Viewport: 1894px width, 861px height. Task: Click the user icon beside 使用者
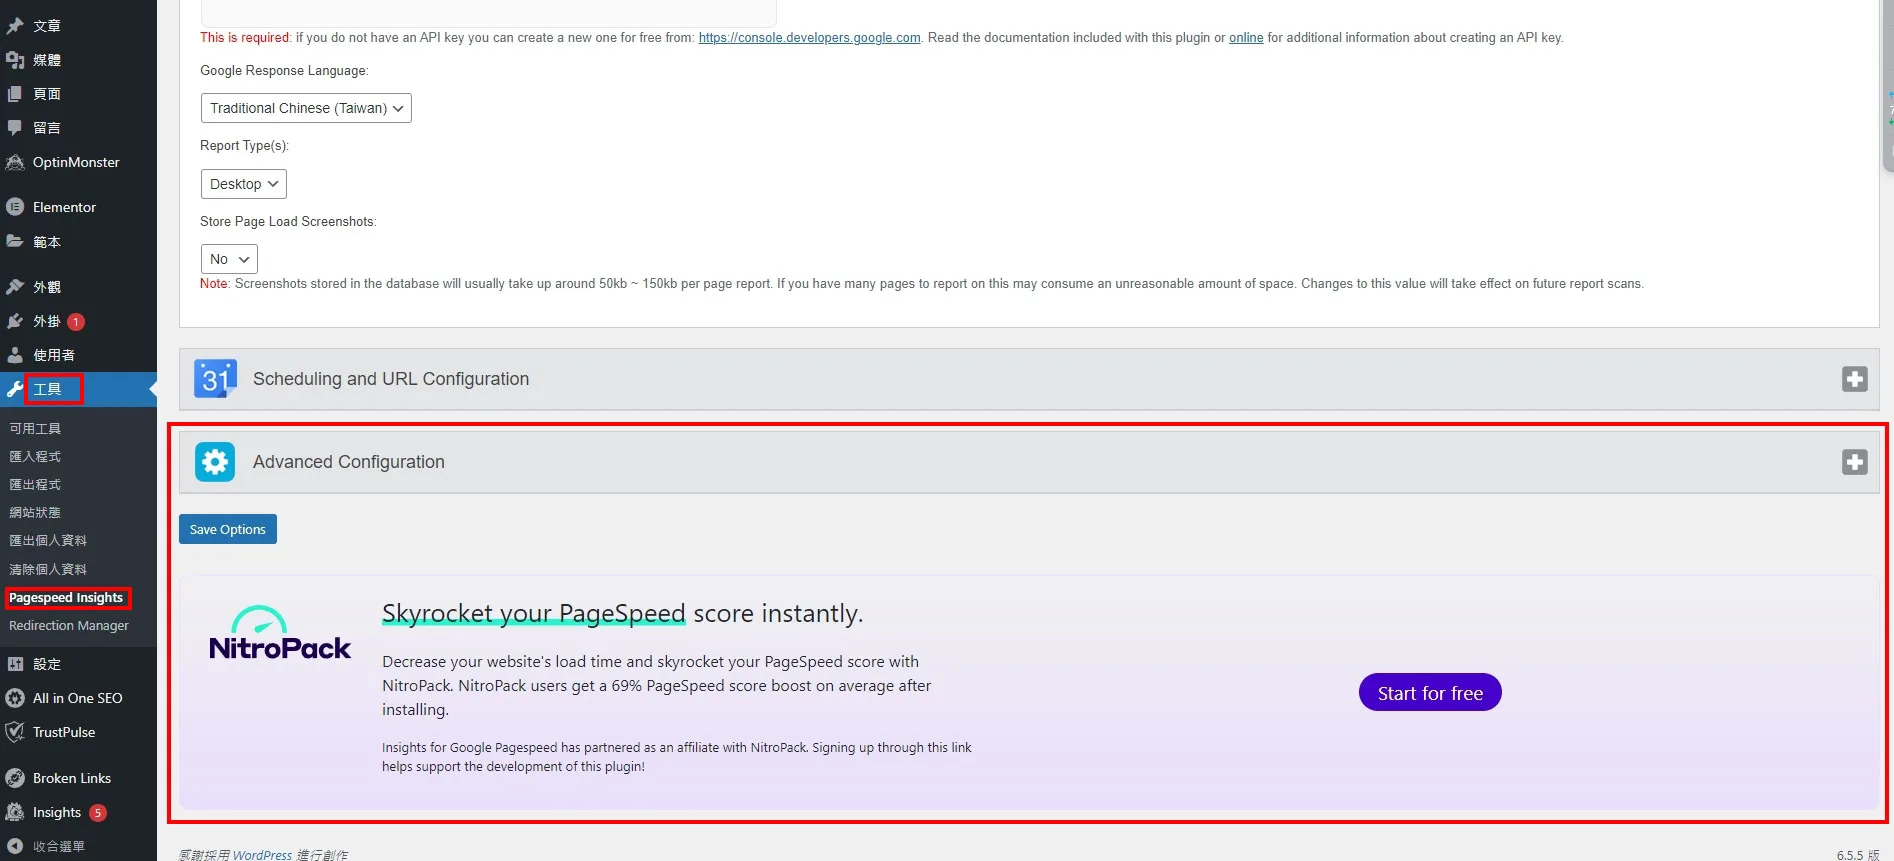point(15,355)
